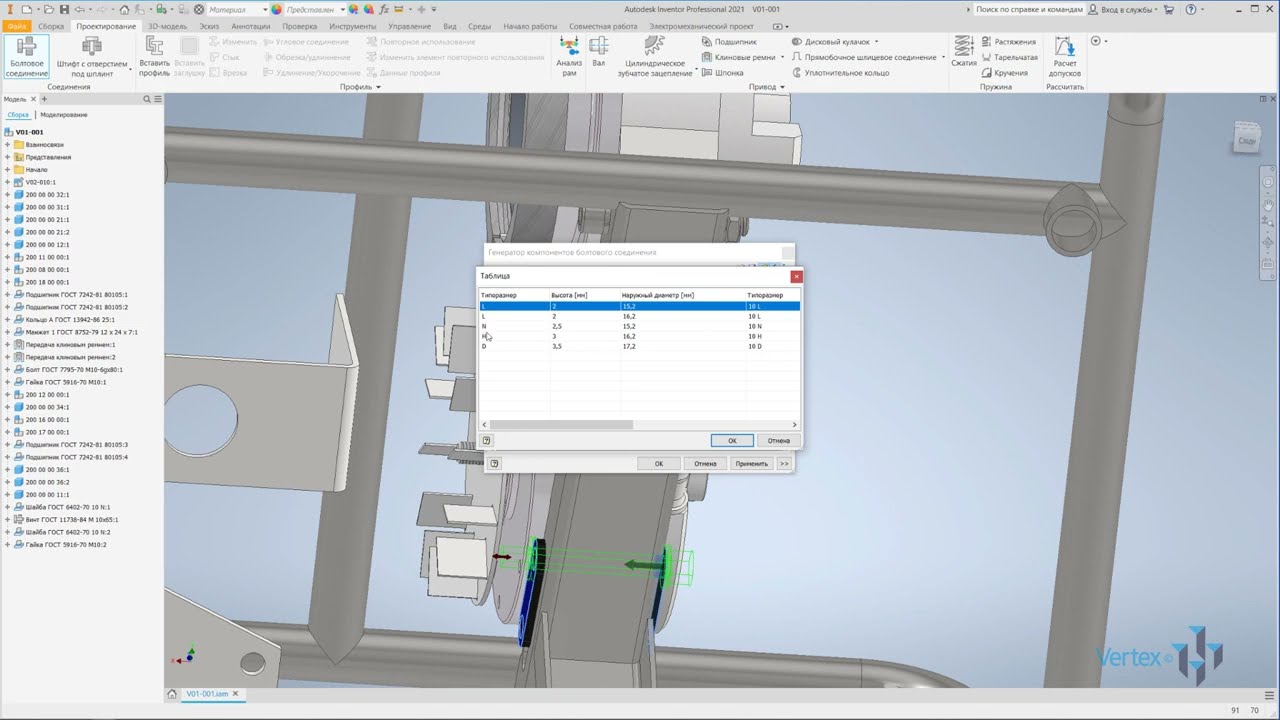Click Применить in the generator dialog

click(751, 463)
